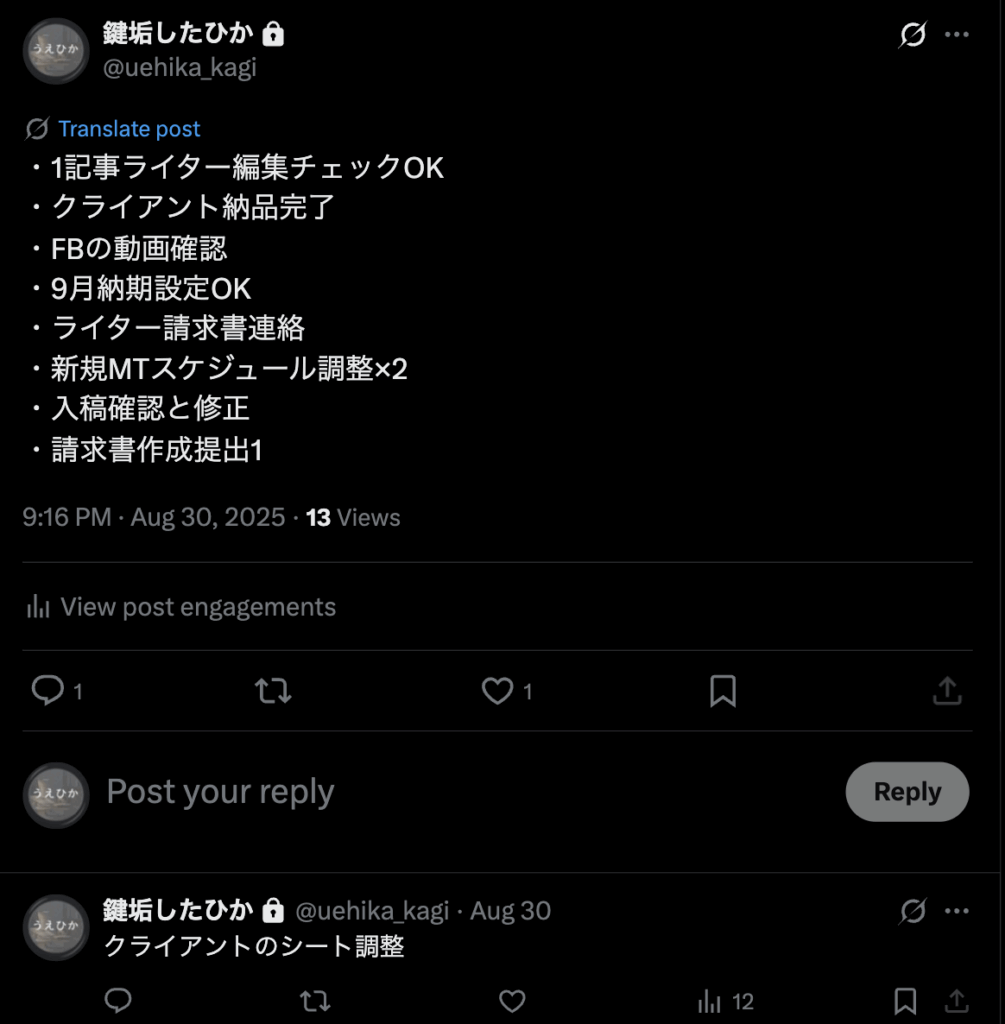Open profile avatar at top of post

tap(56, 51)
